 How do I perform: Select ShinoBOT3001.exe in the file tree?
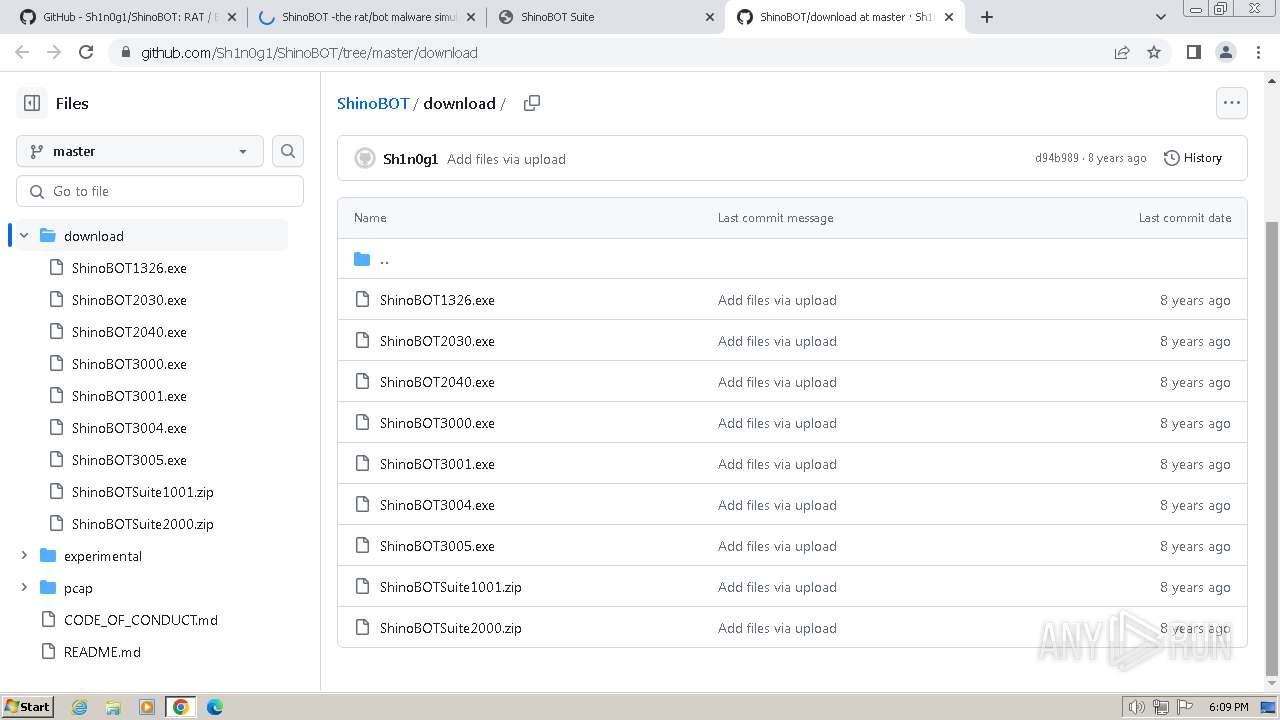pyautogui.click(x=129, y=396)
